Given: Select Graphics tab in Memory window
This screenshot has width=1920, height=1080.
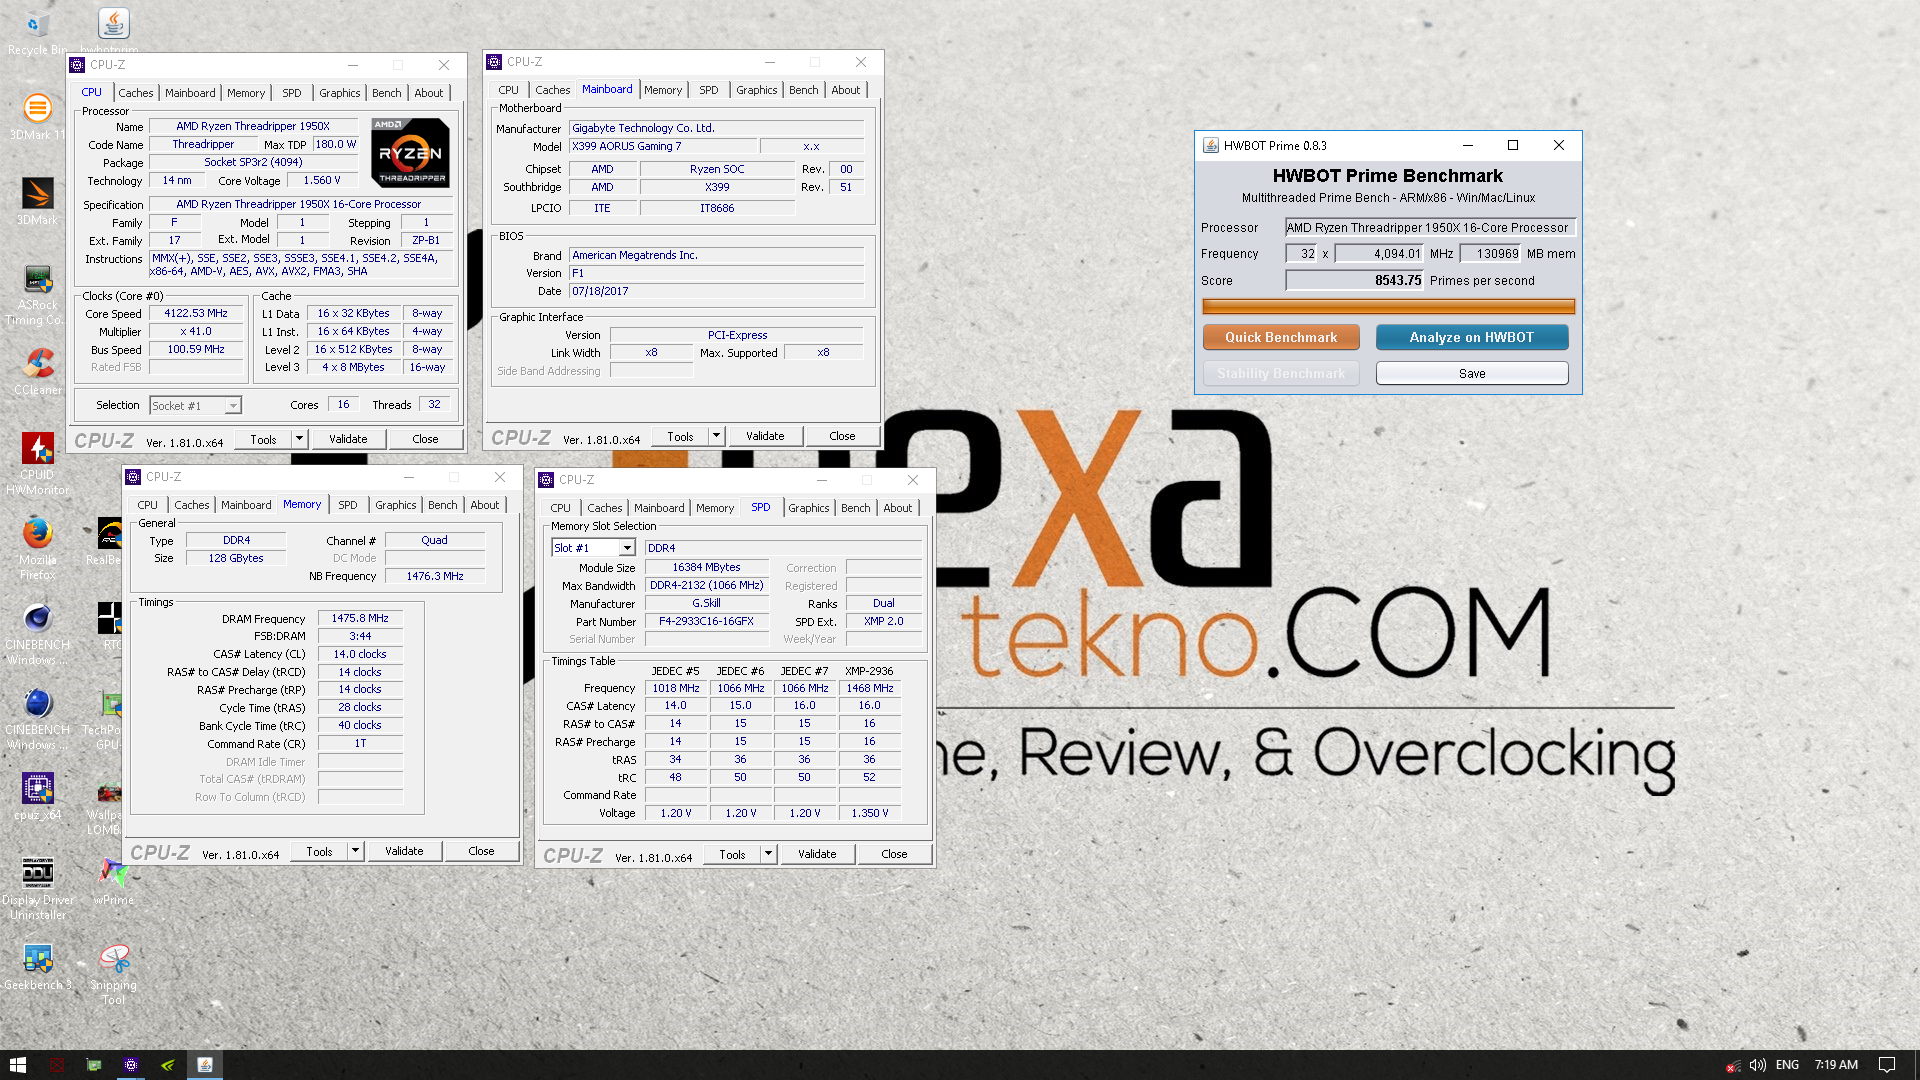Looking at the screenshot, I should 395,505.
